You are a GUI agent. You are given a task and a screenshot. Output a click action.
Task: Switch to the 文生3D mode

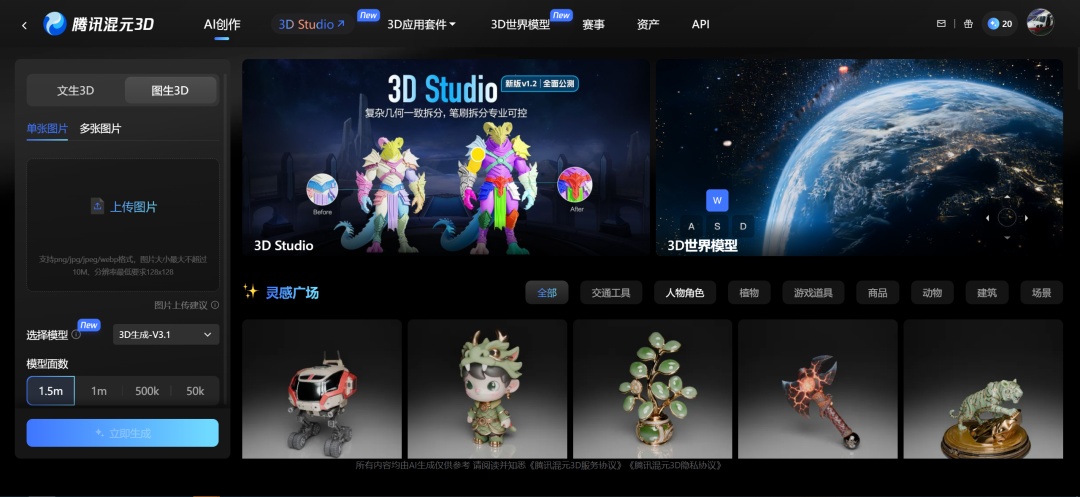click(75, 90)
